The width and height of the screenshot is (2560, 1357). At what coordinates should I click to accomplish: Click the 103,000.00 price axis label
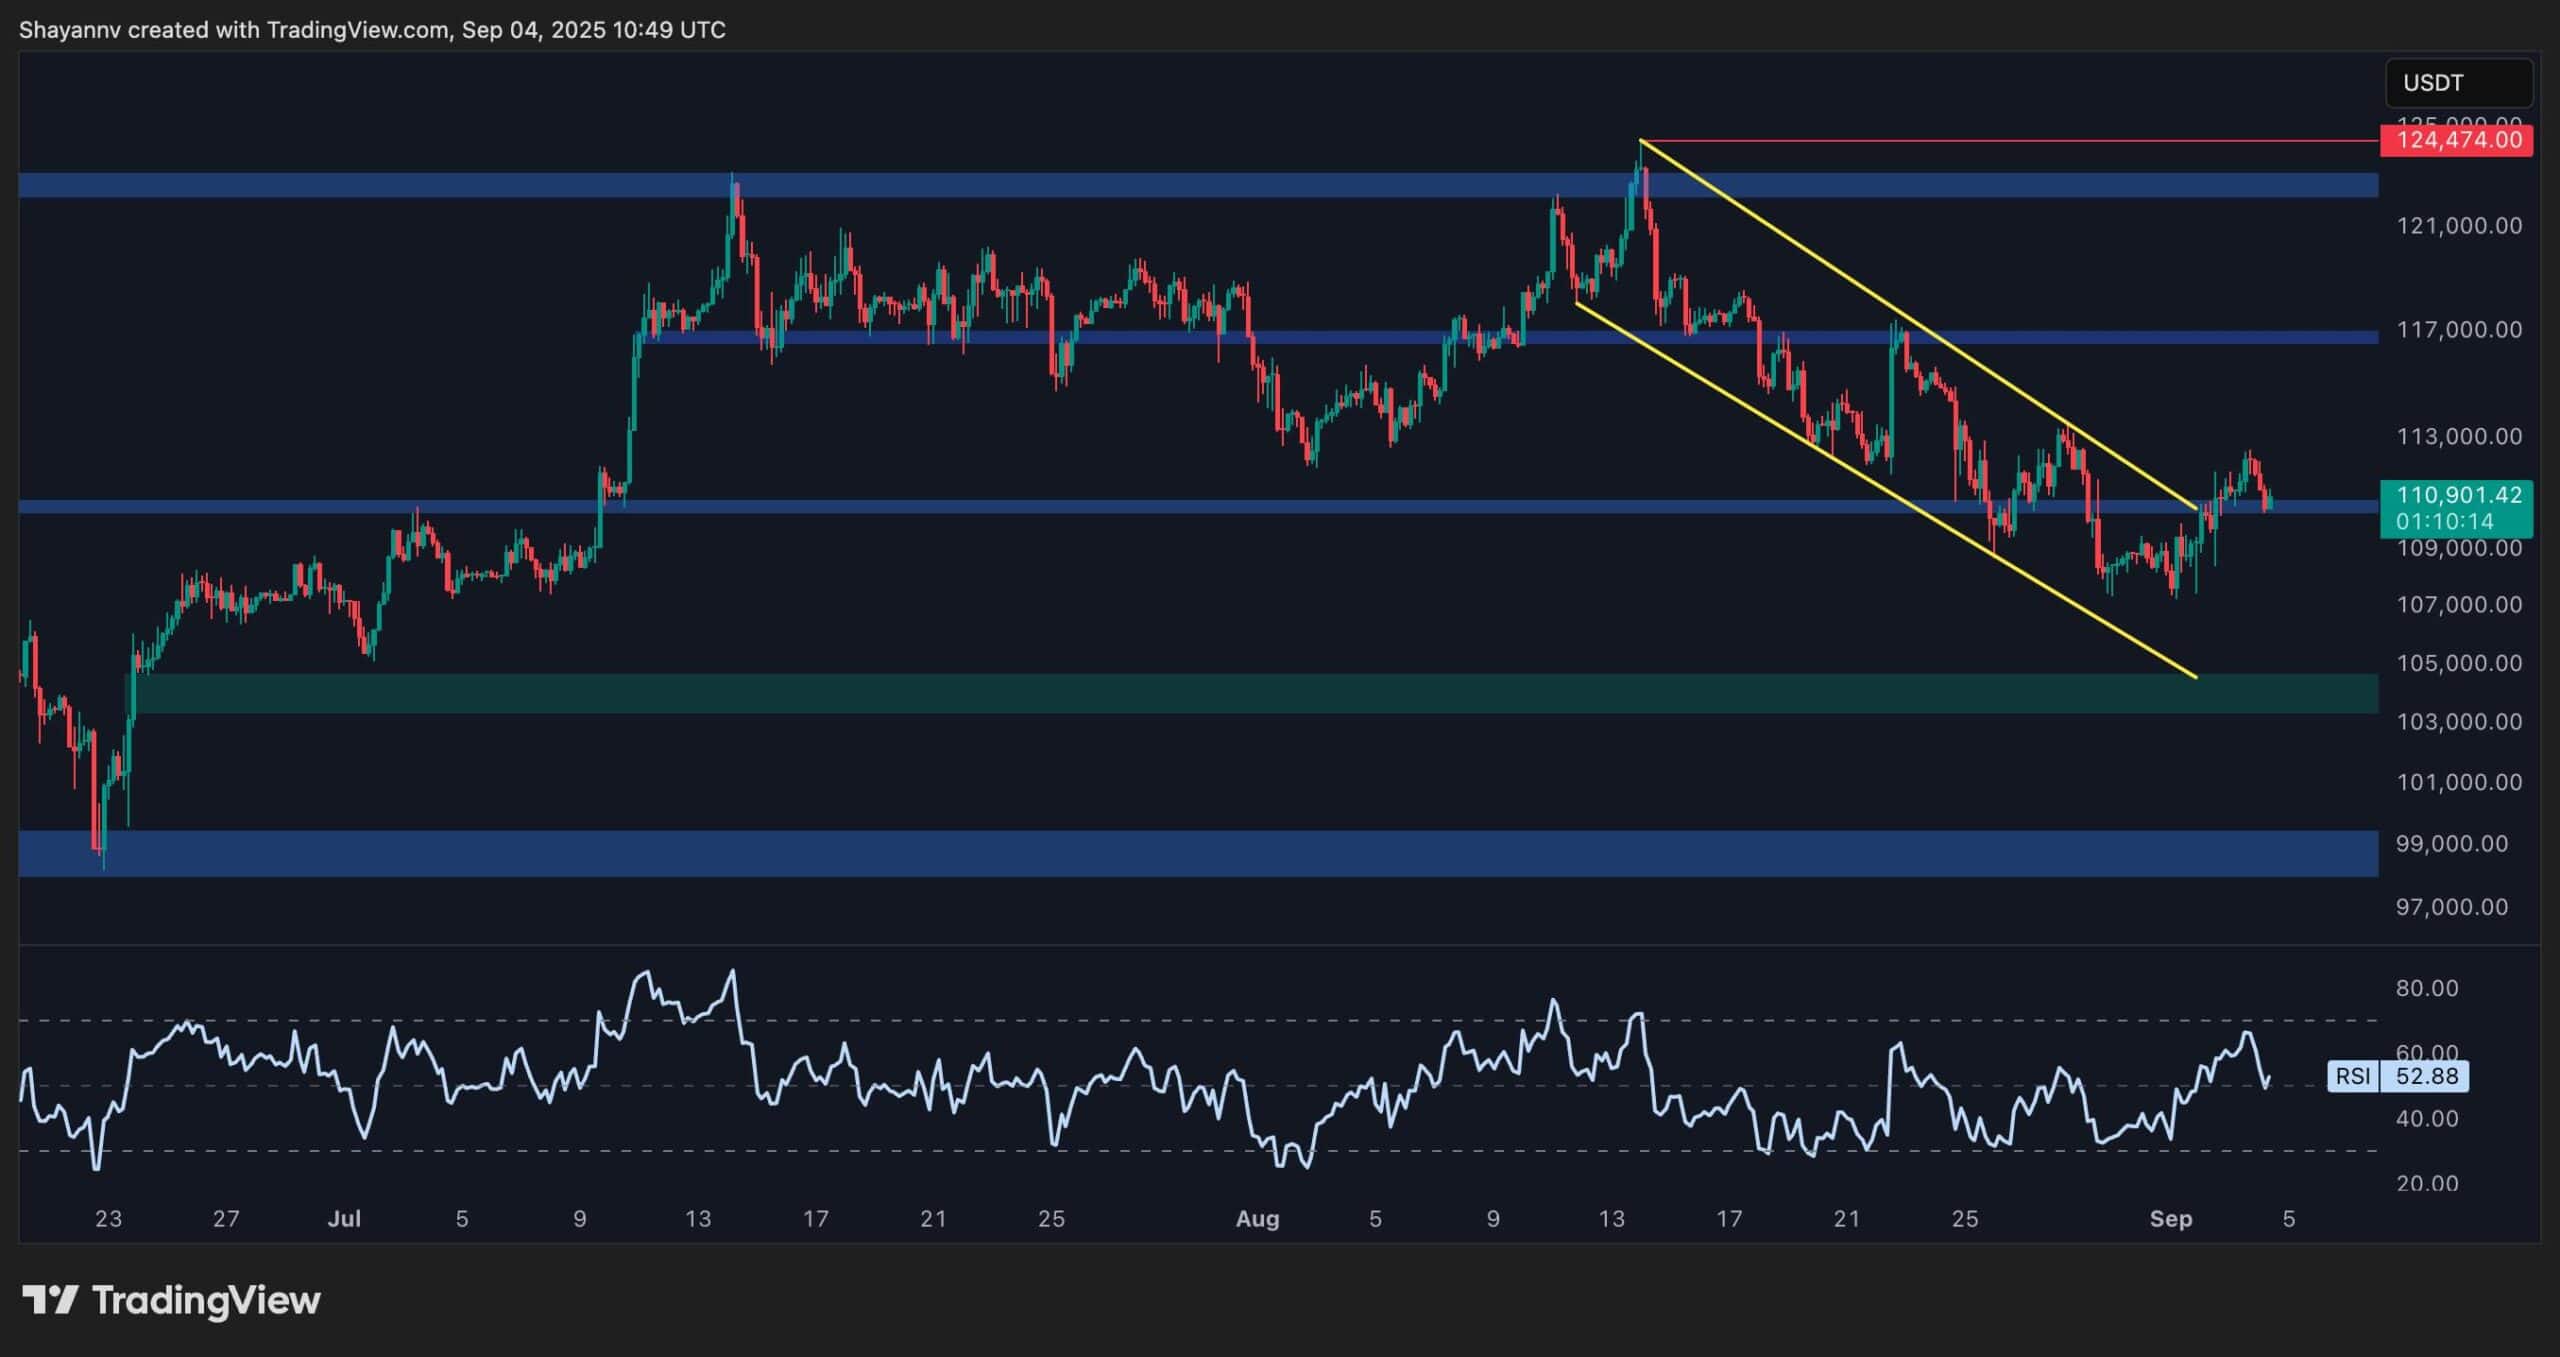(x=2458, y=722)
